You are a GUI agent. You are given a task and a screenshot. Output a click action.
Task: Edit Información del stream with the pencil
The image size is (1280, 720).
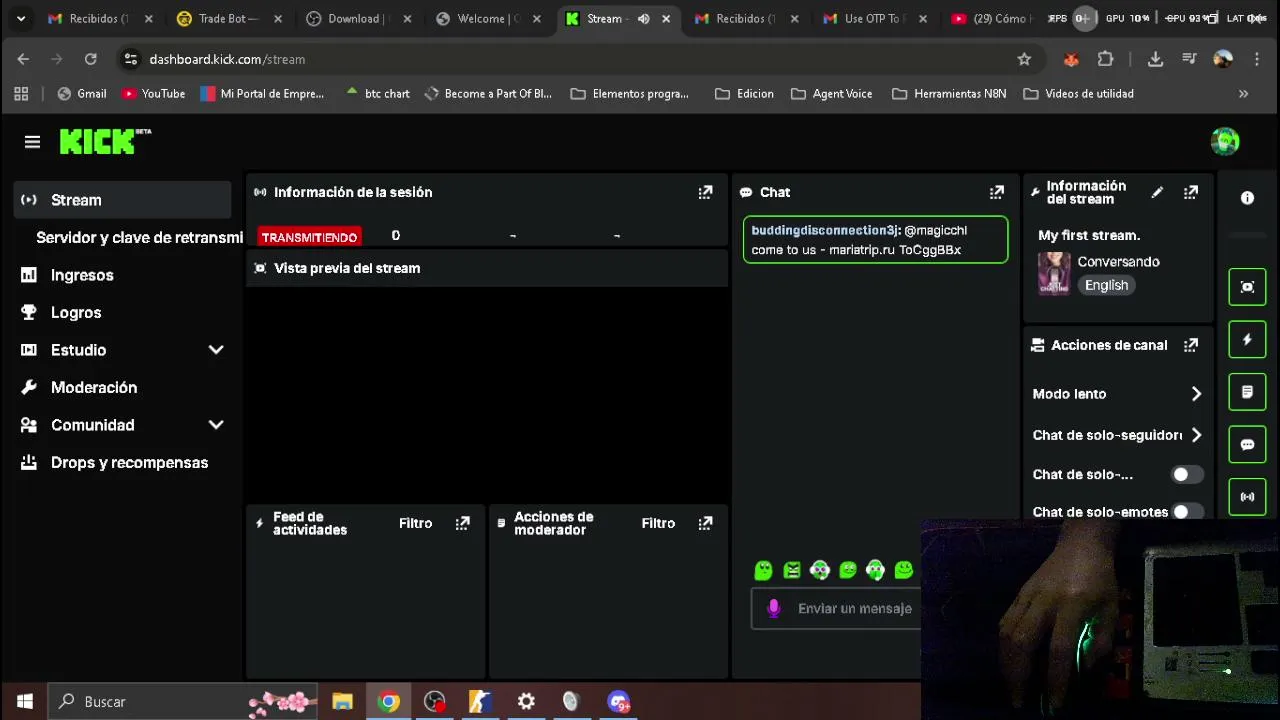[1157, 192]
